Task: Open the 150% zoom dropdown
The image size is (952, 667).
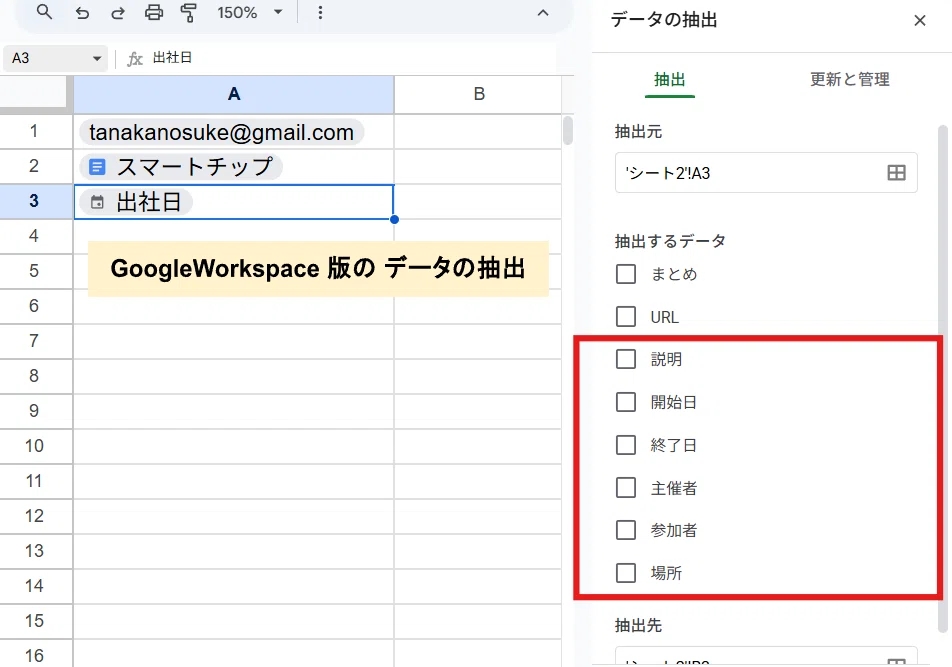Action: point(250,13)
